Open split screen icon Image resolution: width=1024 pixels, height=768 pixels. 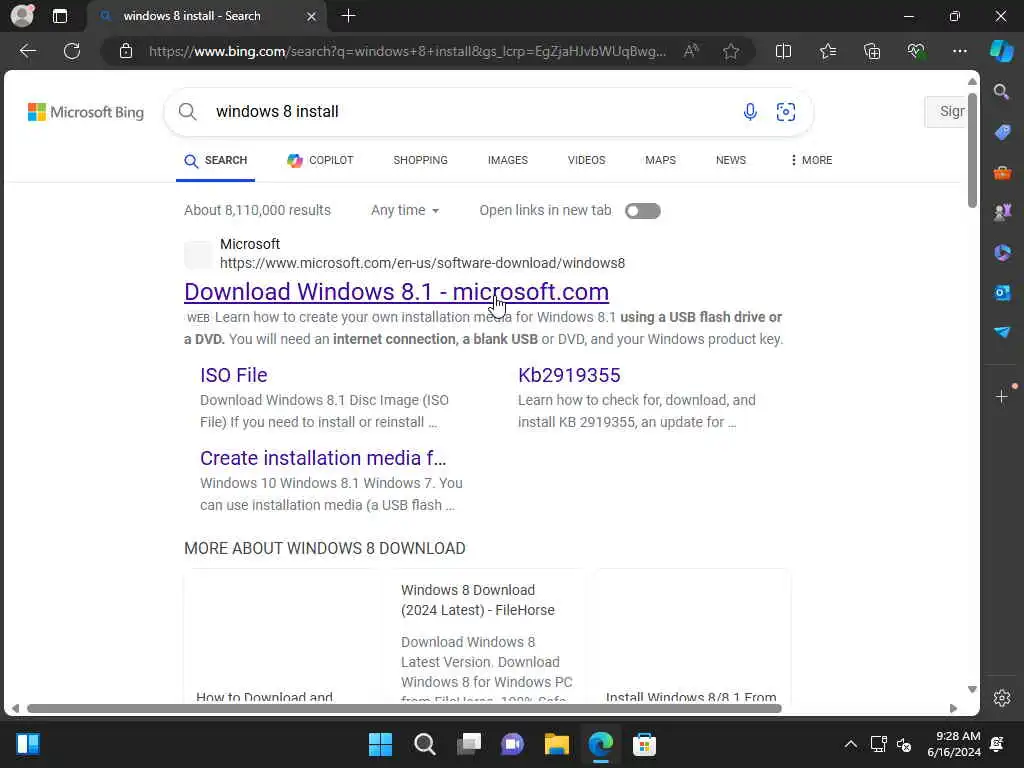pyautogui.click(x=783, y=51)
